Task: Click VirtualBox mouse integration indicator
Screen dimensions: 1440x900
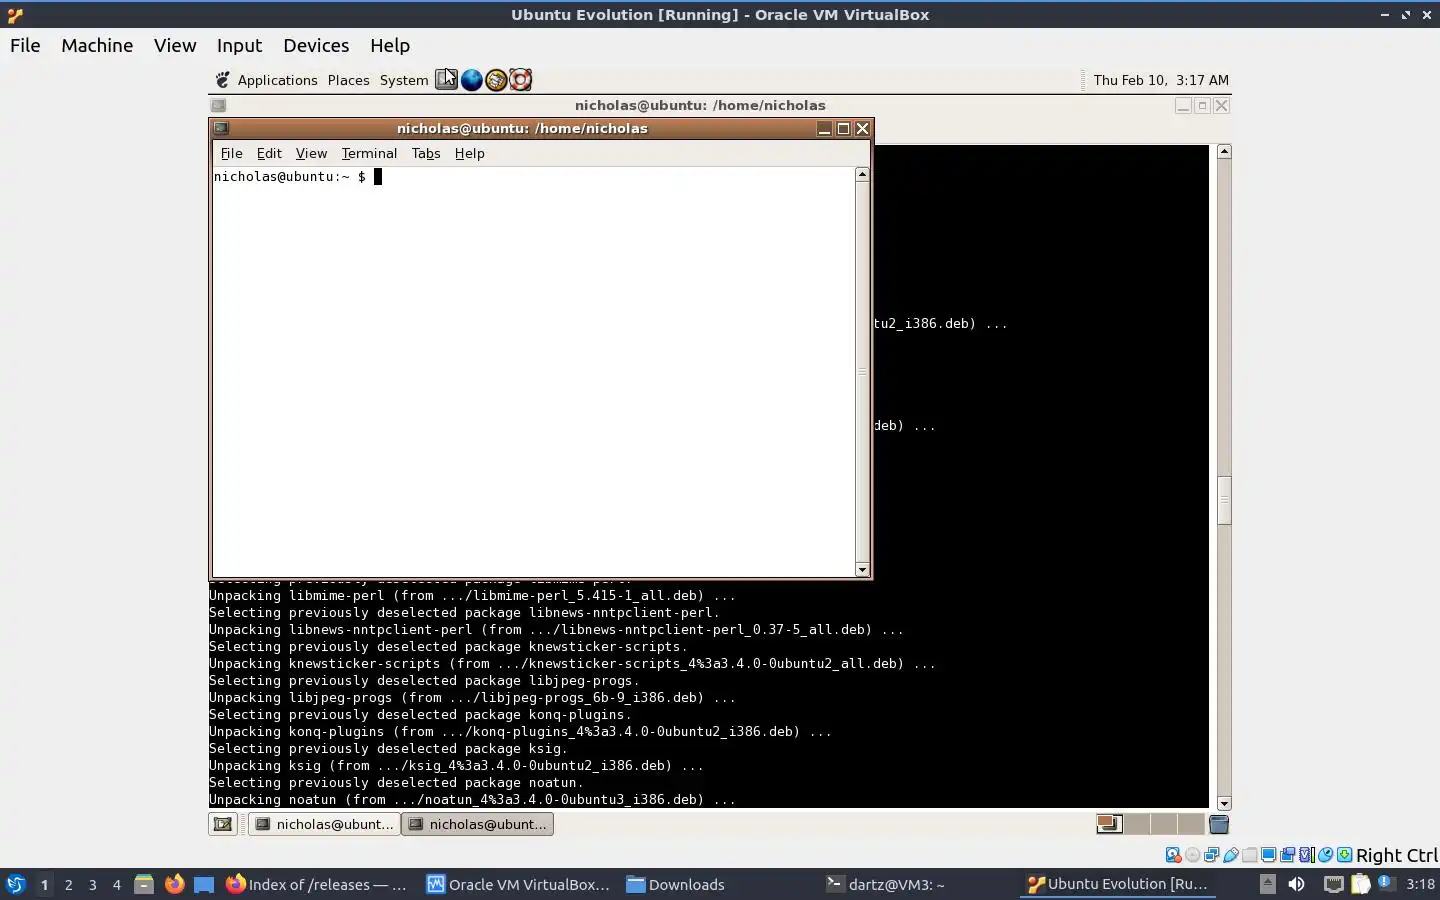Action: (1326, 855)
